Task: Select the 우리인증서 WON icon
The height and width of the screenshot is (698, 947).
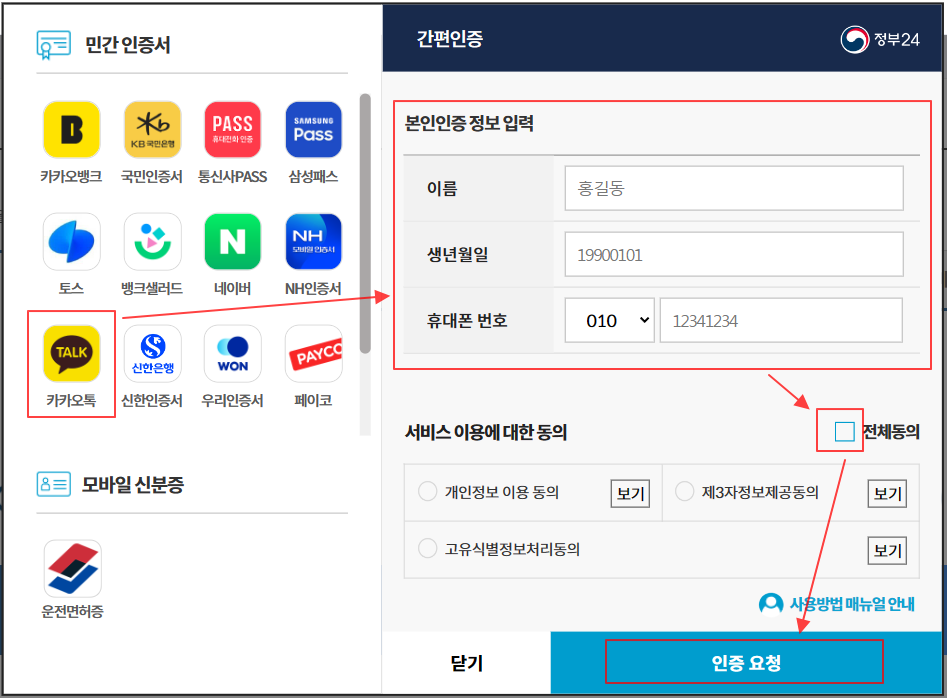Action: pos(233,354)
